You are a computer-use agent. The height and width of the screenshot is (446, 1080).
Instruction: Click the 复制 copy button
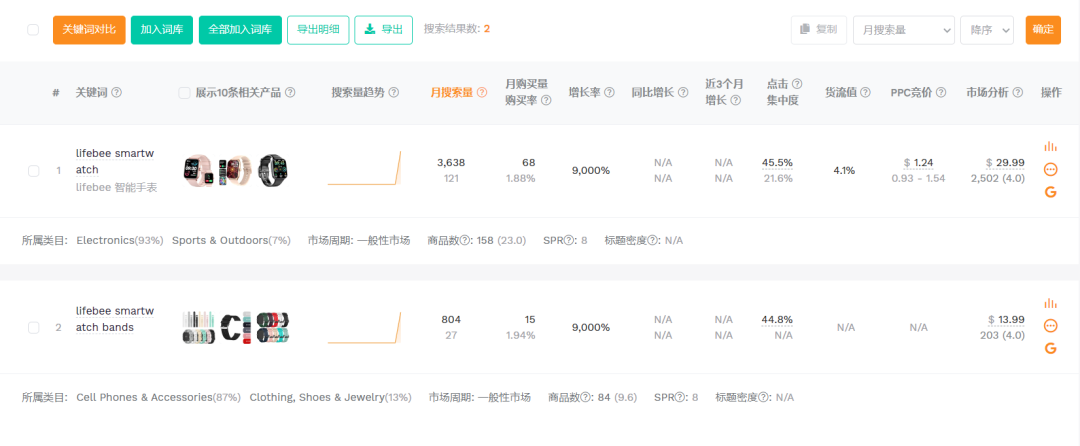[819, 30]
